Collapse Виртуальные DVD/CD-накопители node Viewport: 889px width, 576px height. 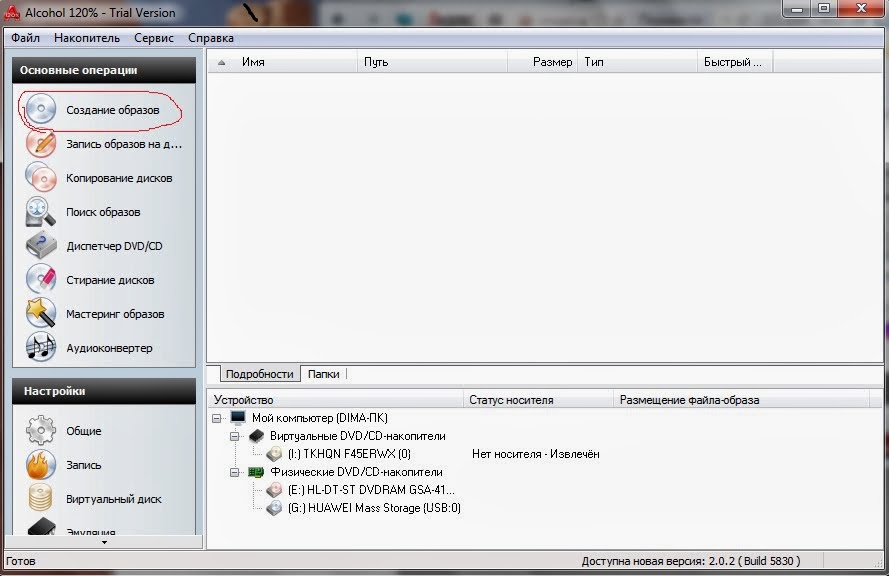tap(234, 437)
